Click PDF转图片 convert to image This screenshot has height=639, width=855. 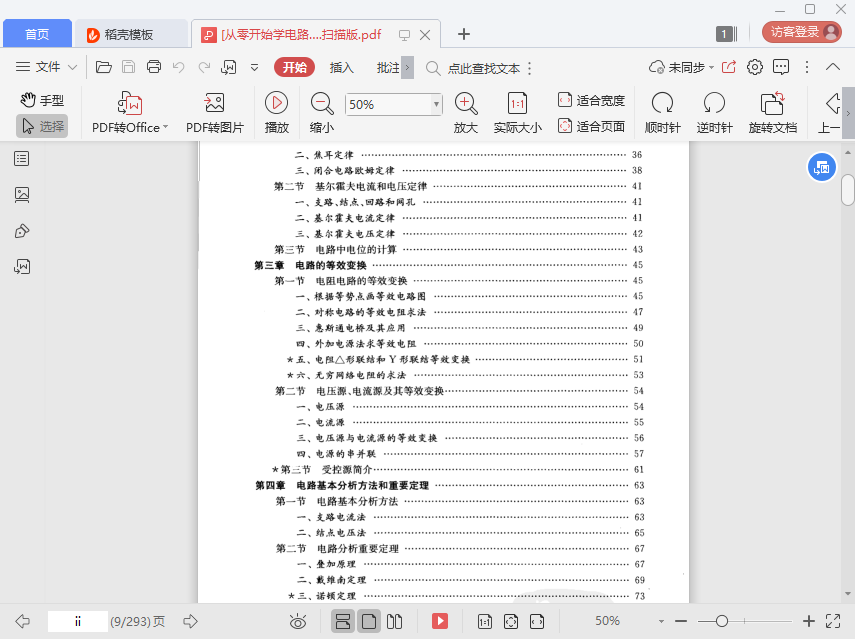pos(214,113)
